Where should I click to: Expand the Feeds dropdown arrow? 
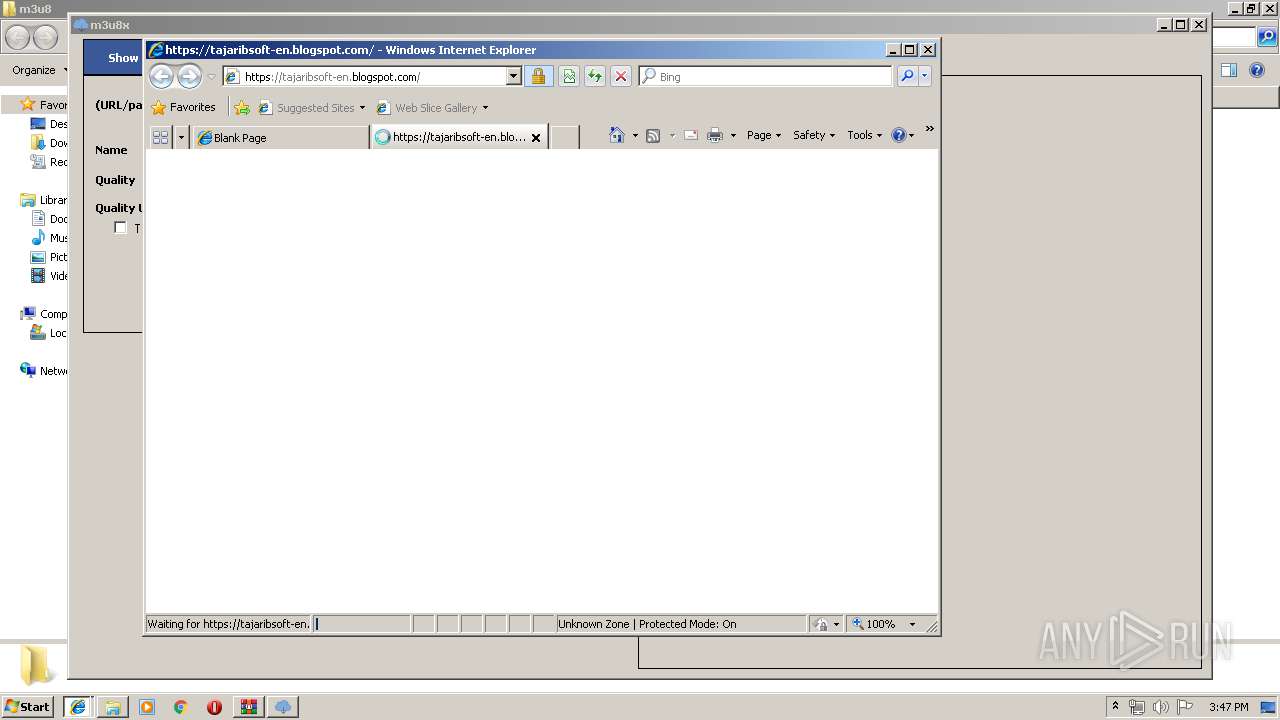pyautogui.click(x=672, y=135)
